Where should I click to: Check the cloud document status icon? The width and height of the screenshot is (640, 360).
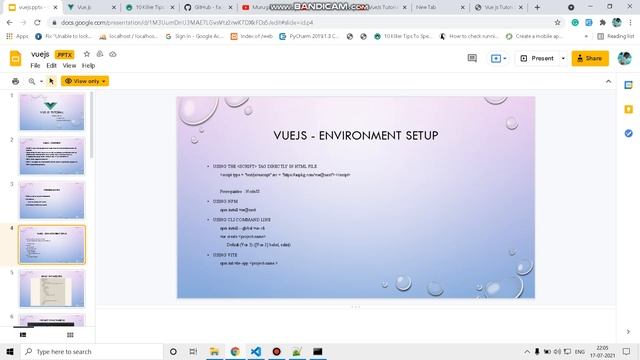113,54
